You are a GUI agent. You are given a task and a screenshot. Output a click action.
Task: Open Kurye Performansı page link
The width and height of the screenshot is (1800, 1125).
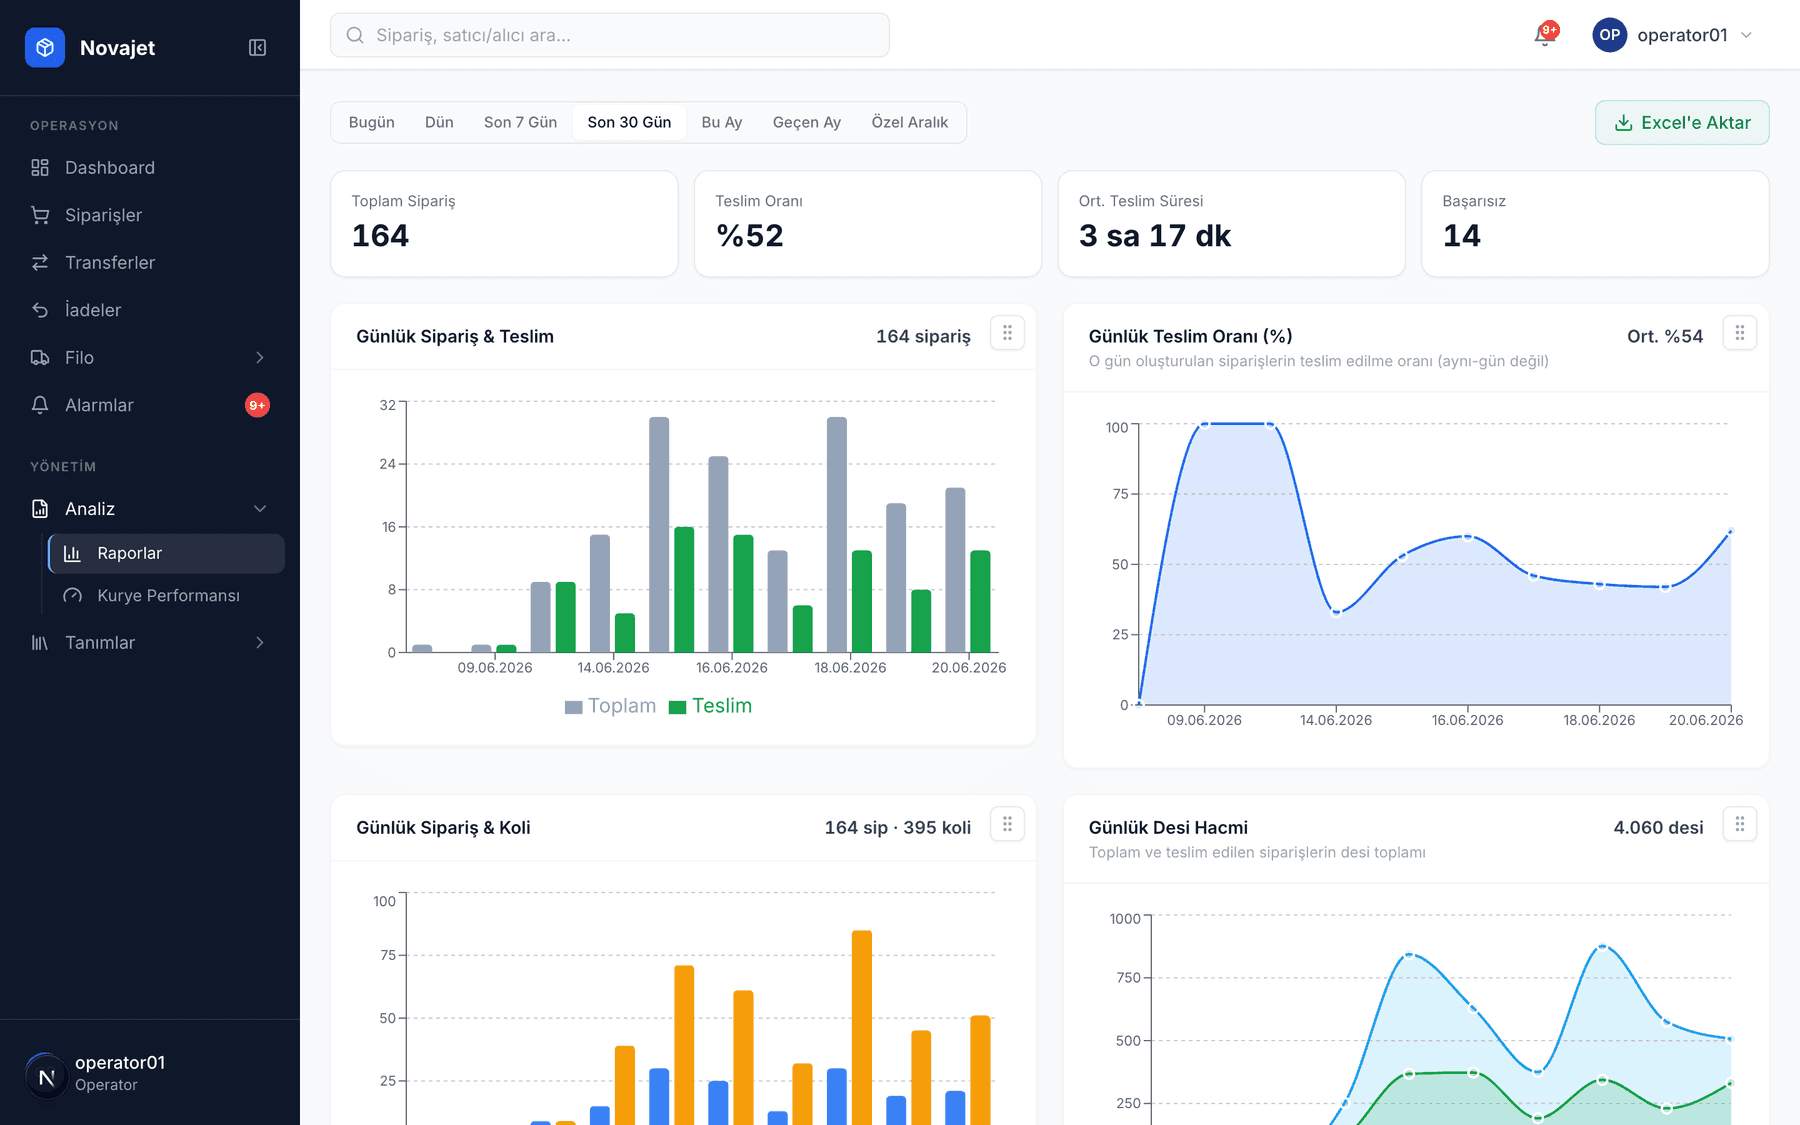[166, 595]
